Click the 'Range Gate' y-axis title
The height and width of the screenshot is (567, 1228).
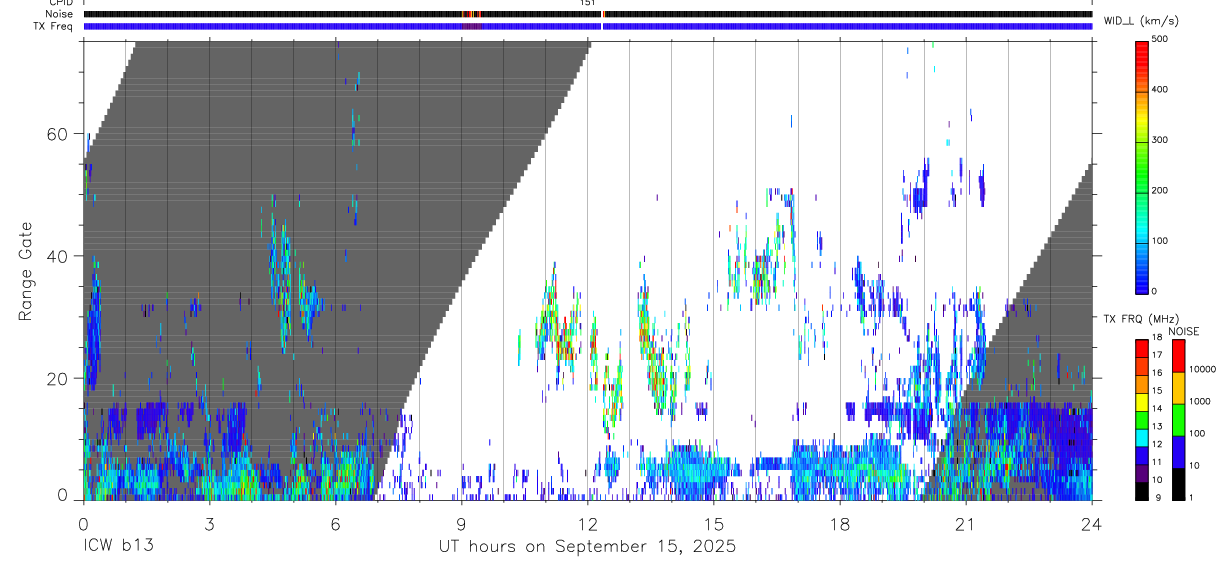tap(26, 270)
